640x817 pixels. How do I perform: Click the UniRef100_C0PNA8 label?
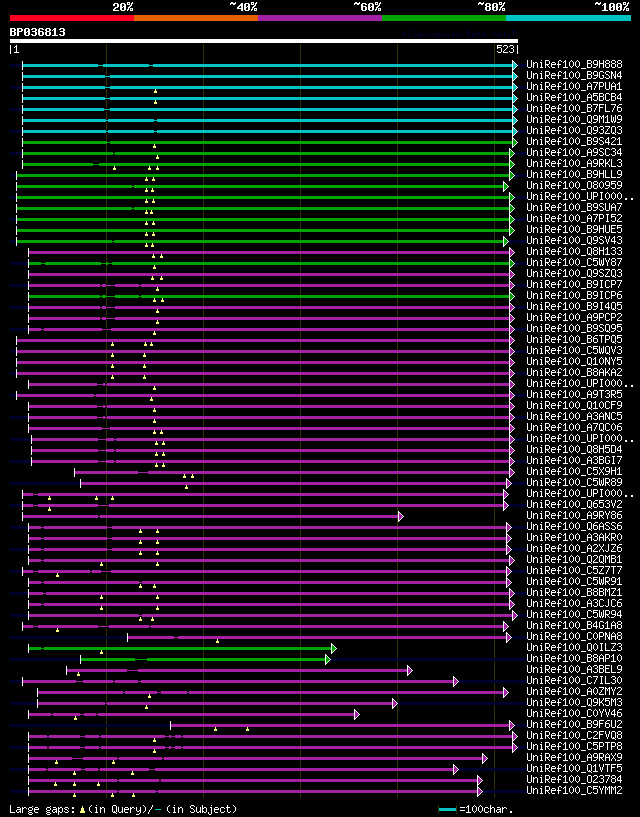tap(574, 637)
